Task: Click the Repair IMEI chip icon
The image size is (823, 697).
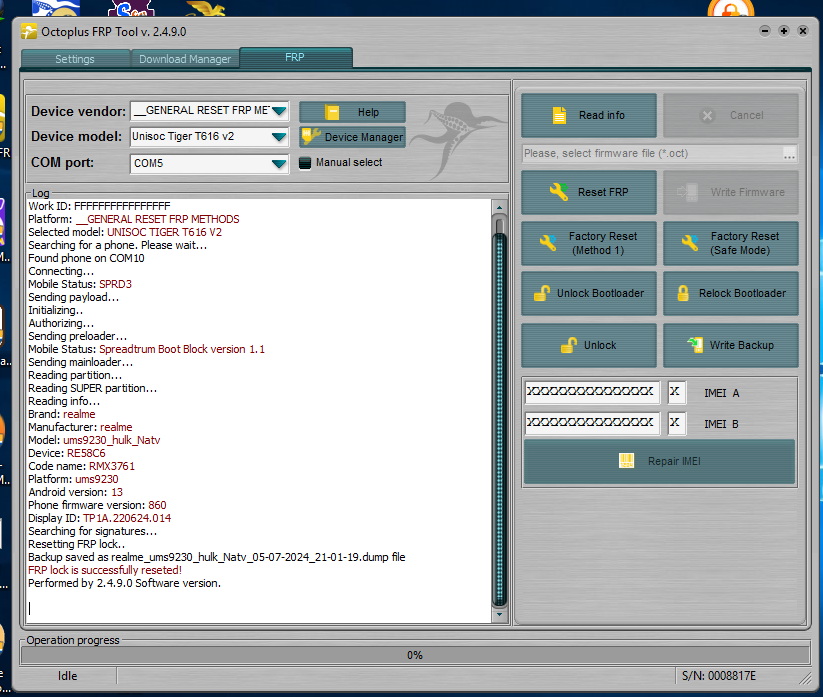Action: pos(627,461)
